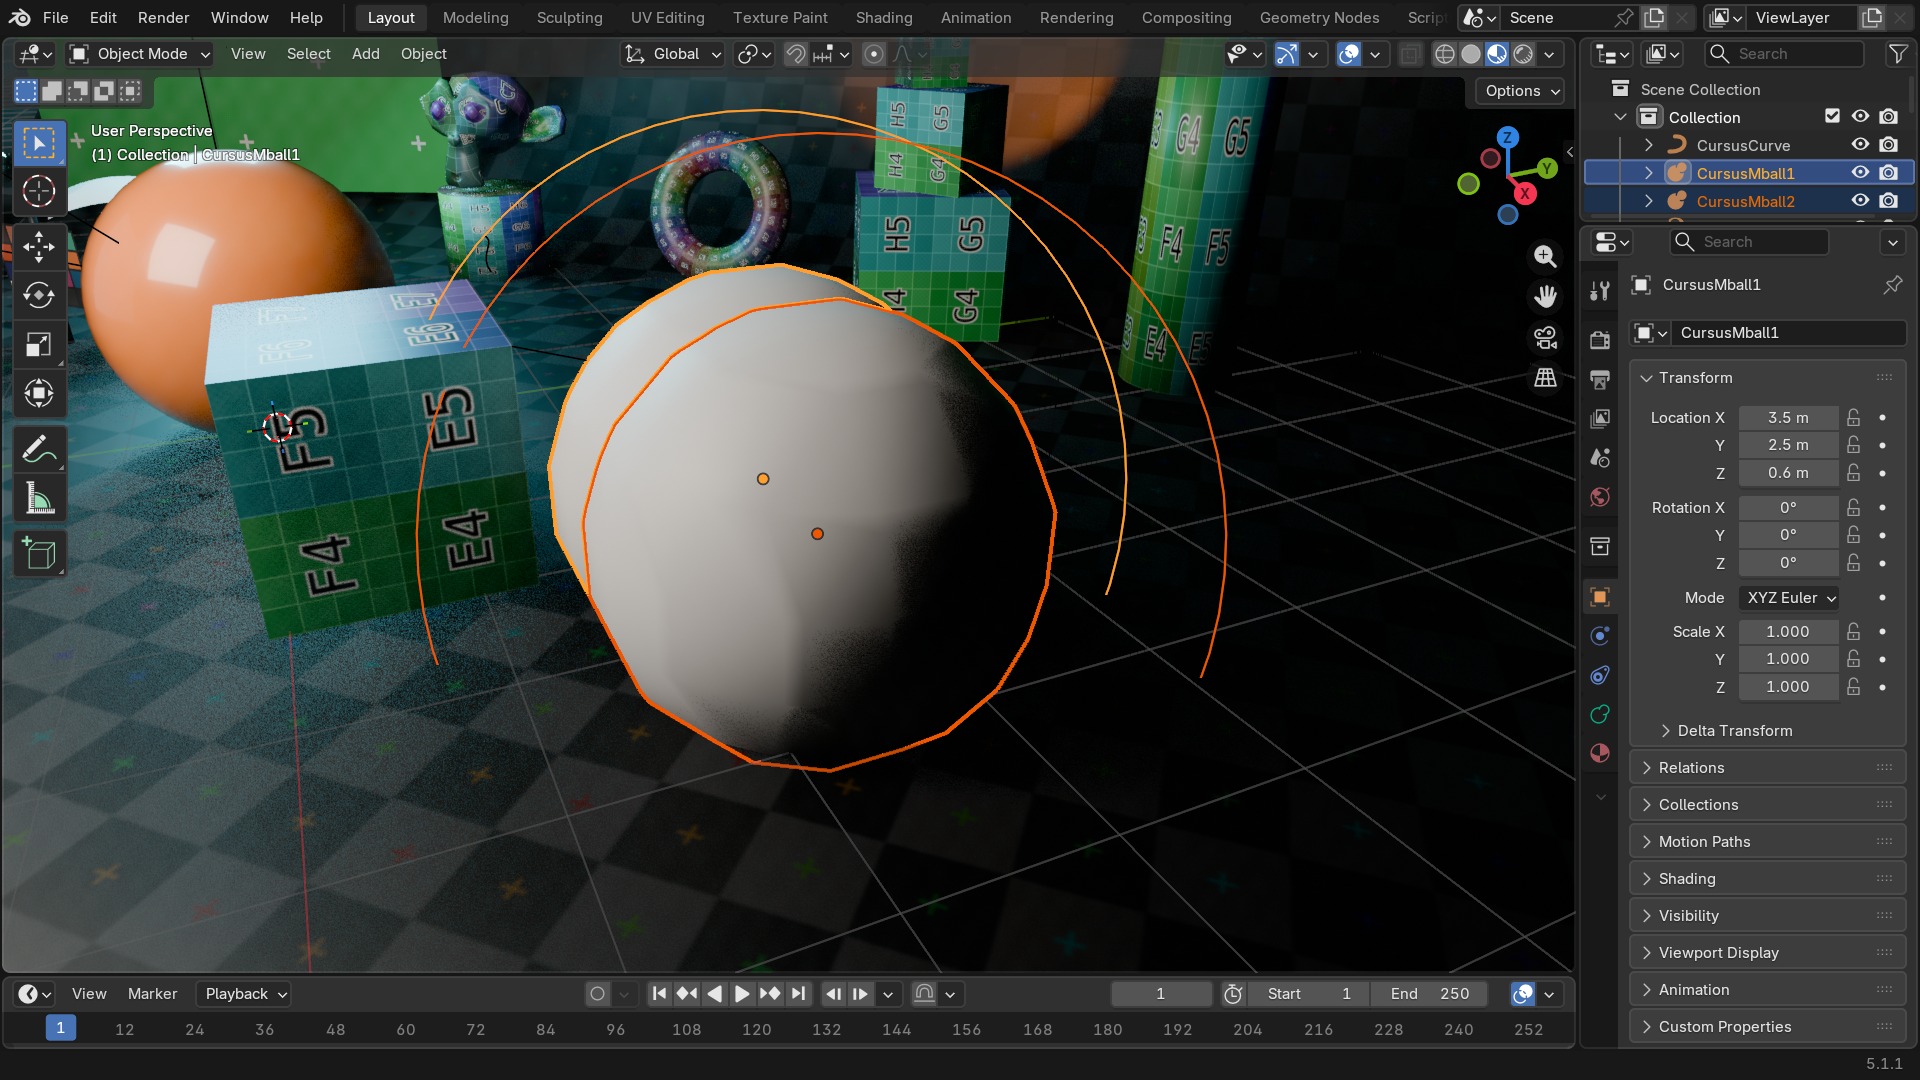This screenshot has width=1920, height=1080.
Task: Open the XYZ Euler rotation mode dropdown
Action: (x=1791, y=598)
